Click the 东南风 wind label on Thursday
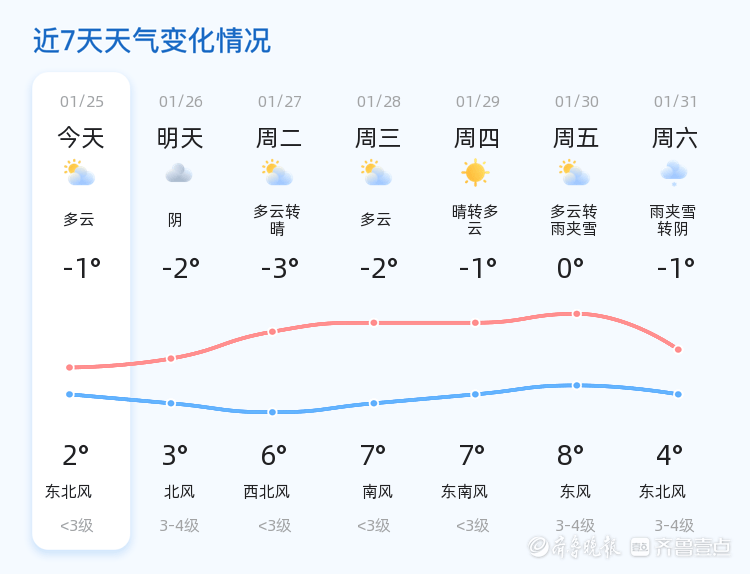This screenshot has height=574, width=750. click(464, 492)
